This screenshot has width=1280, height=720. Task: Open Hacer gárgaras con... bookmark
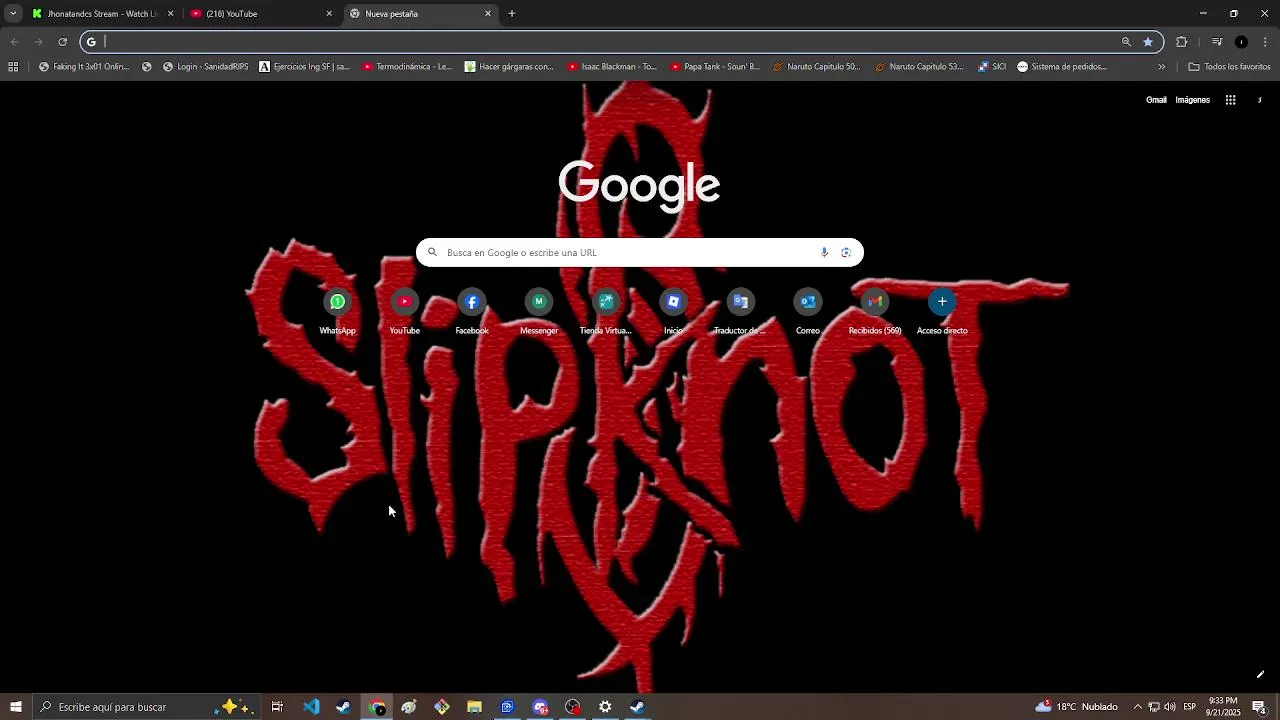pos(509,67)
